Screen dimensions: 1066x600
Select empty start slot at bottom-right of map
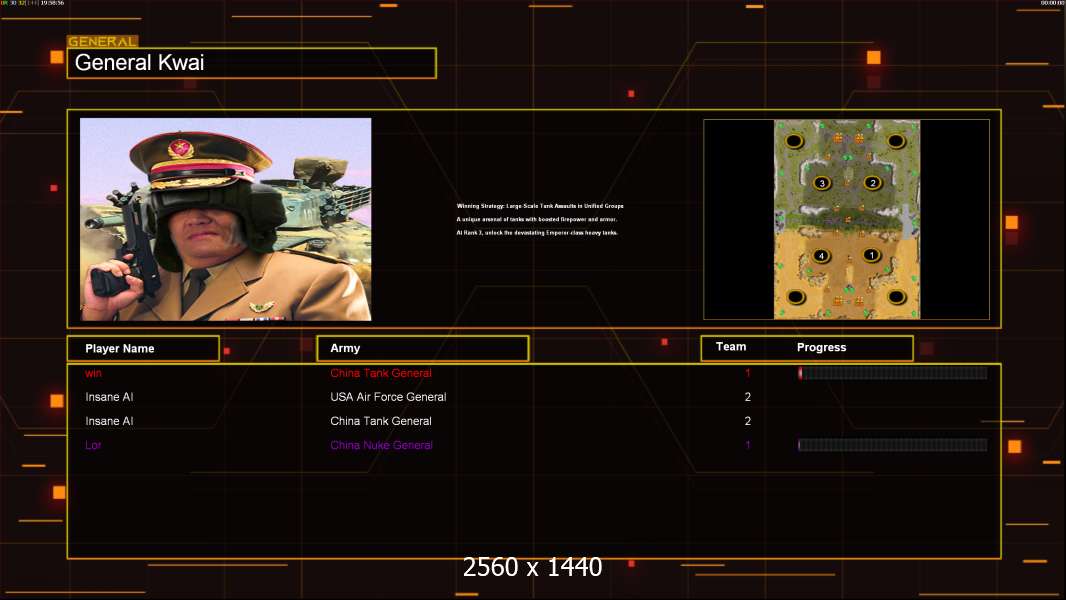[x=897, y=297]
